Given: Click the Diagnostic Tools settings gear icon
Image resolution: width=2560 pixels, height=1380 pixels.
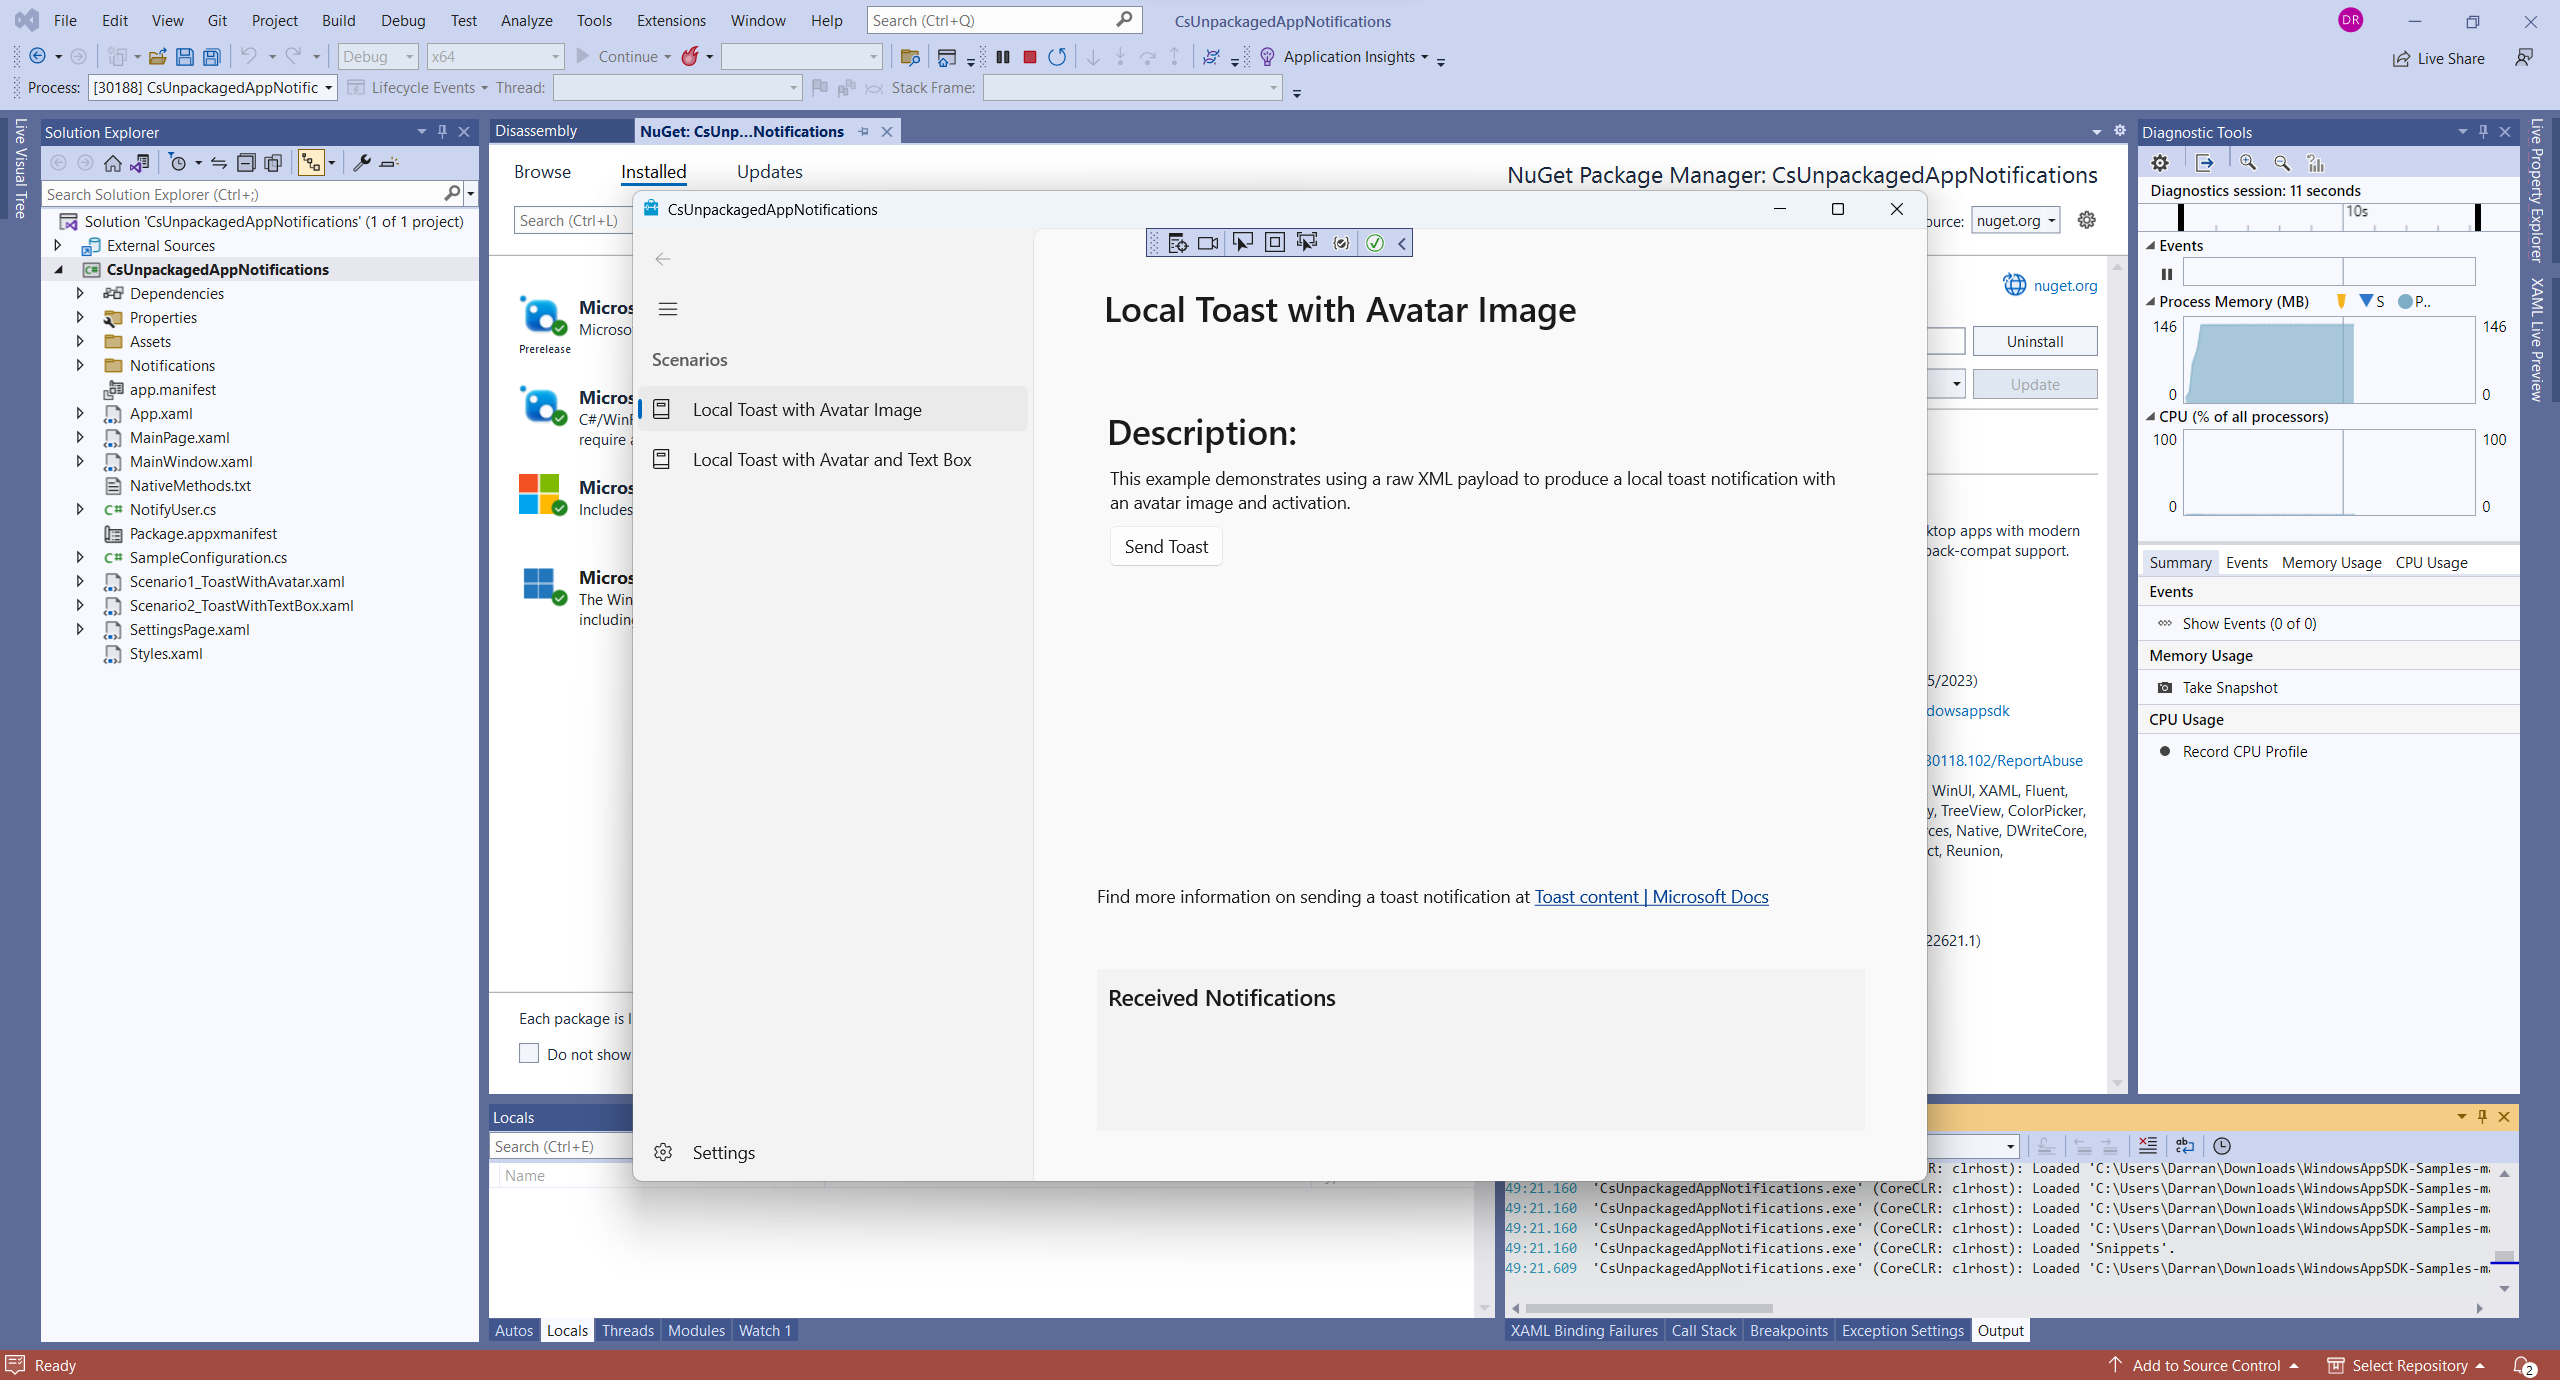Looking at the screenshot, I should point(2160,162).
